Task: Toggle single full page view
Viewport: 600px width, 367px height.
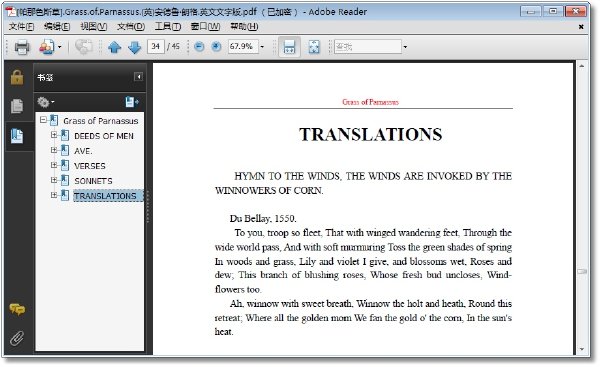Action: (x=314, y=47)
